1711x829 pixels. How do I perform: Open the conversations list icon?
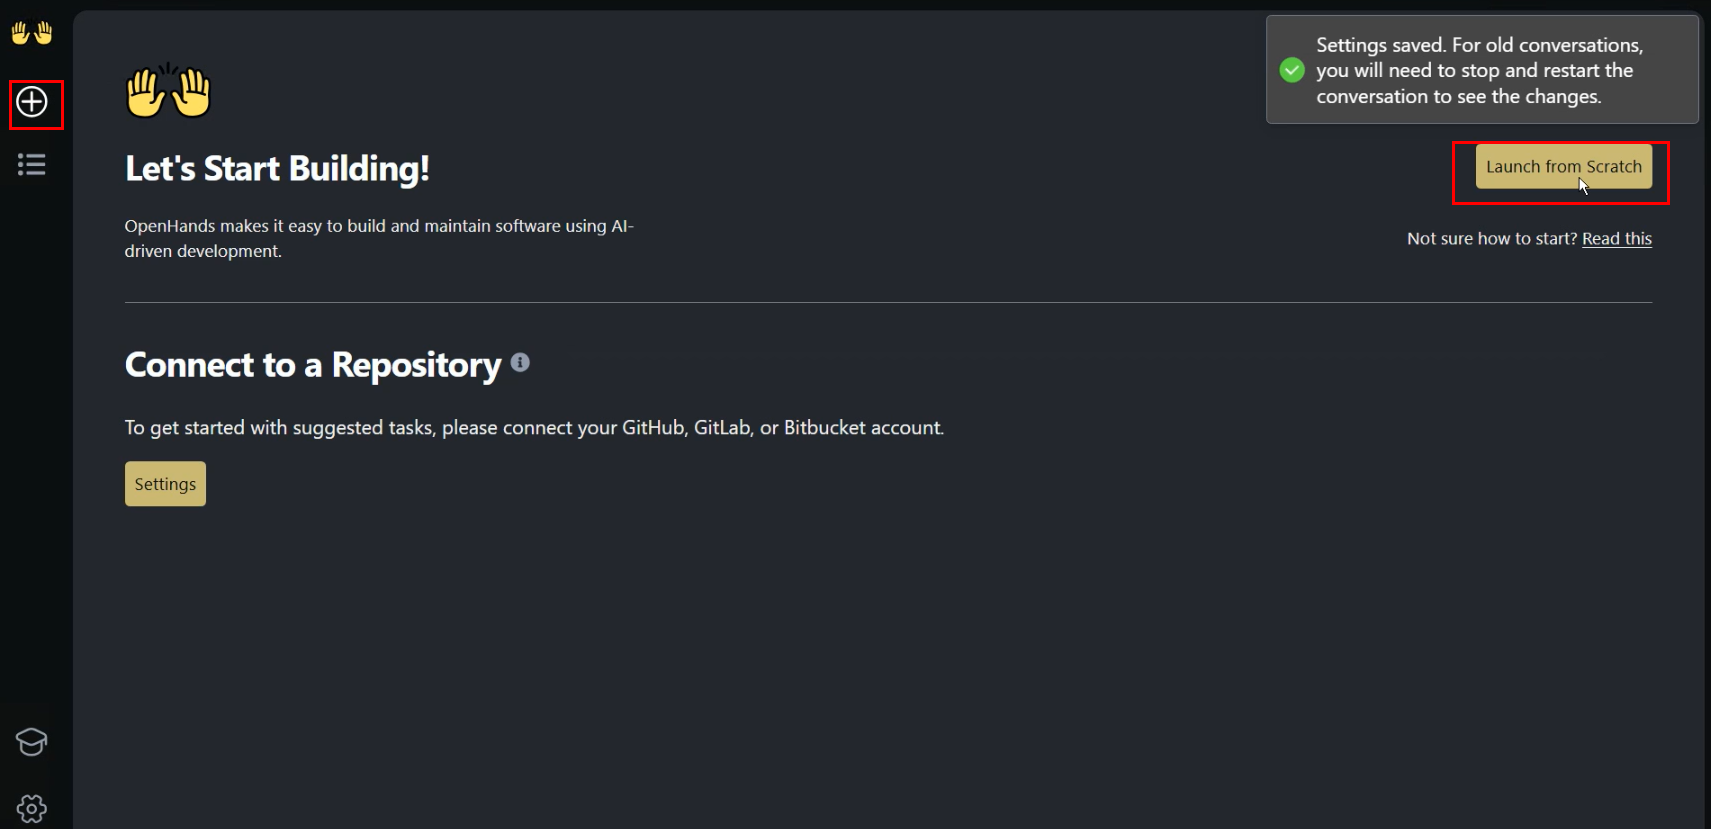tap(32, 164)
